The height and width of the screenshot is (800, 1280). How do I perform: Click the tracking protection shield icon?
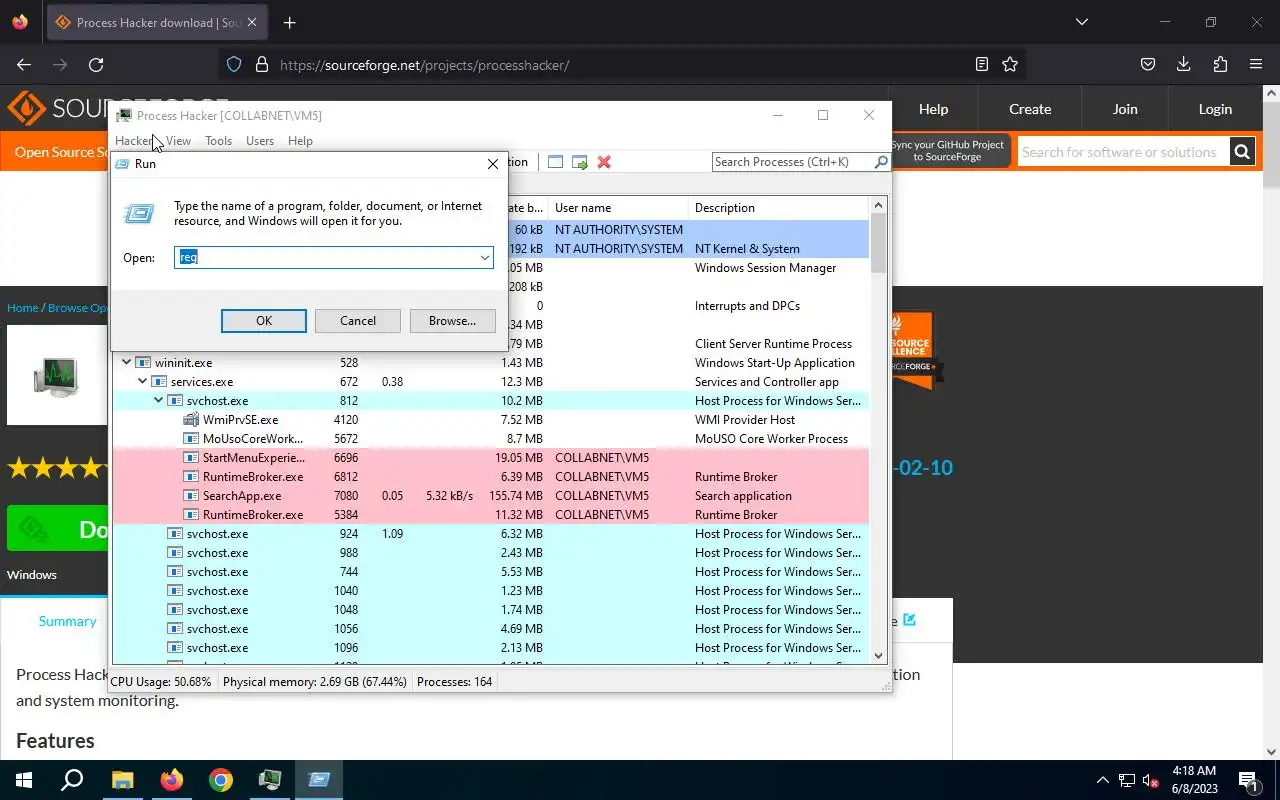pos(234,65)
